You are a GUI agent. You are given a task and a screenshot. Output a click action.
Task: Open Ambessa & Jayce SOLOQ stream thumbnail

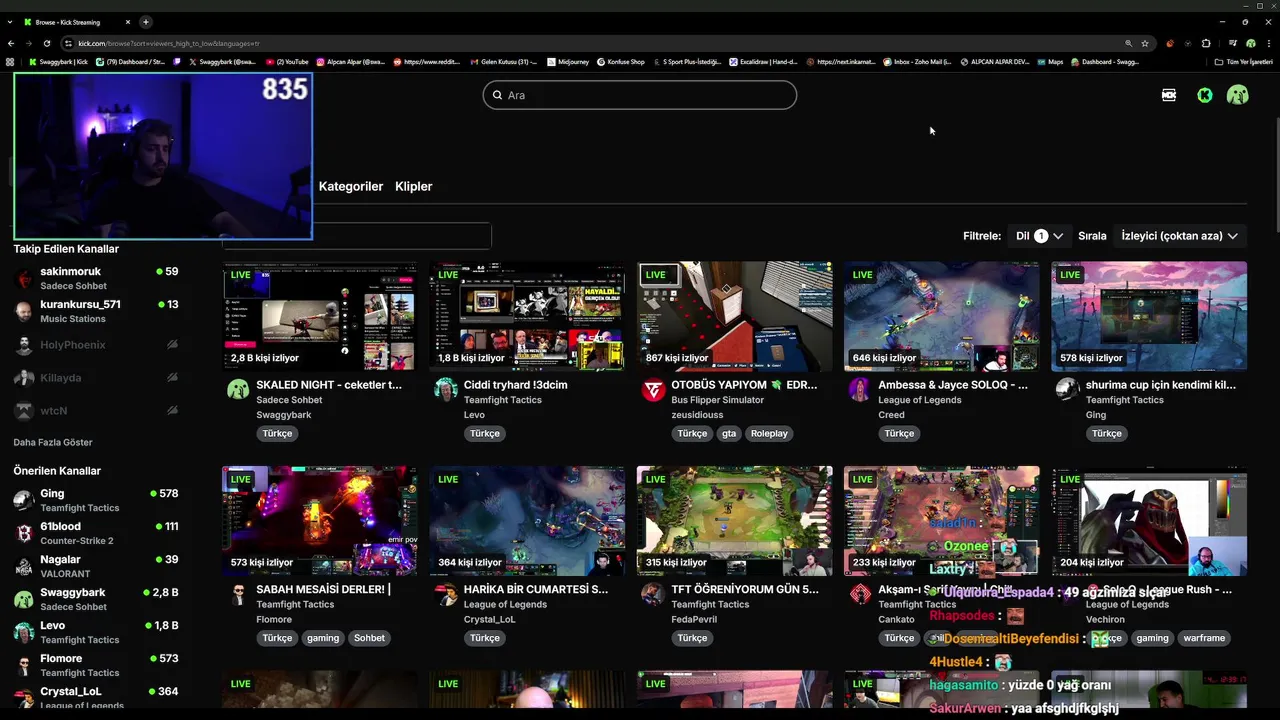[941, 316]
